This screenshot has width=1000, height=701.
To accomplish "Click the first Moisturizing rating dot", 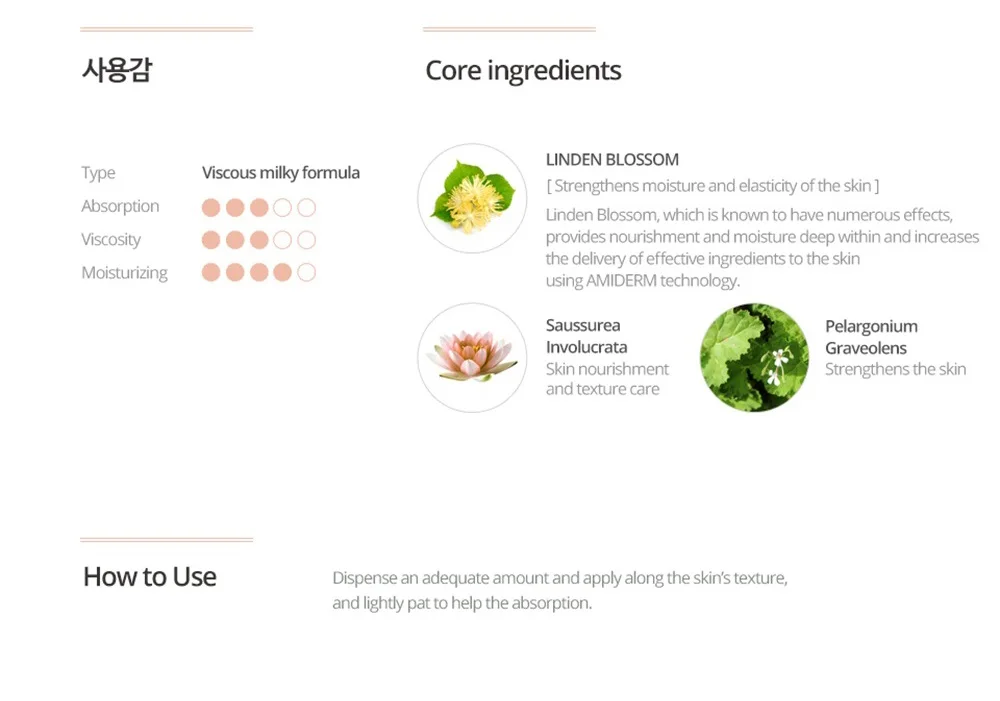I will [x=211, y=272].
